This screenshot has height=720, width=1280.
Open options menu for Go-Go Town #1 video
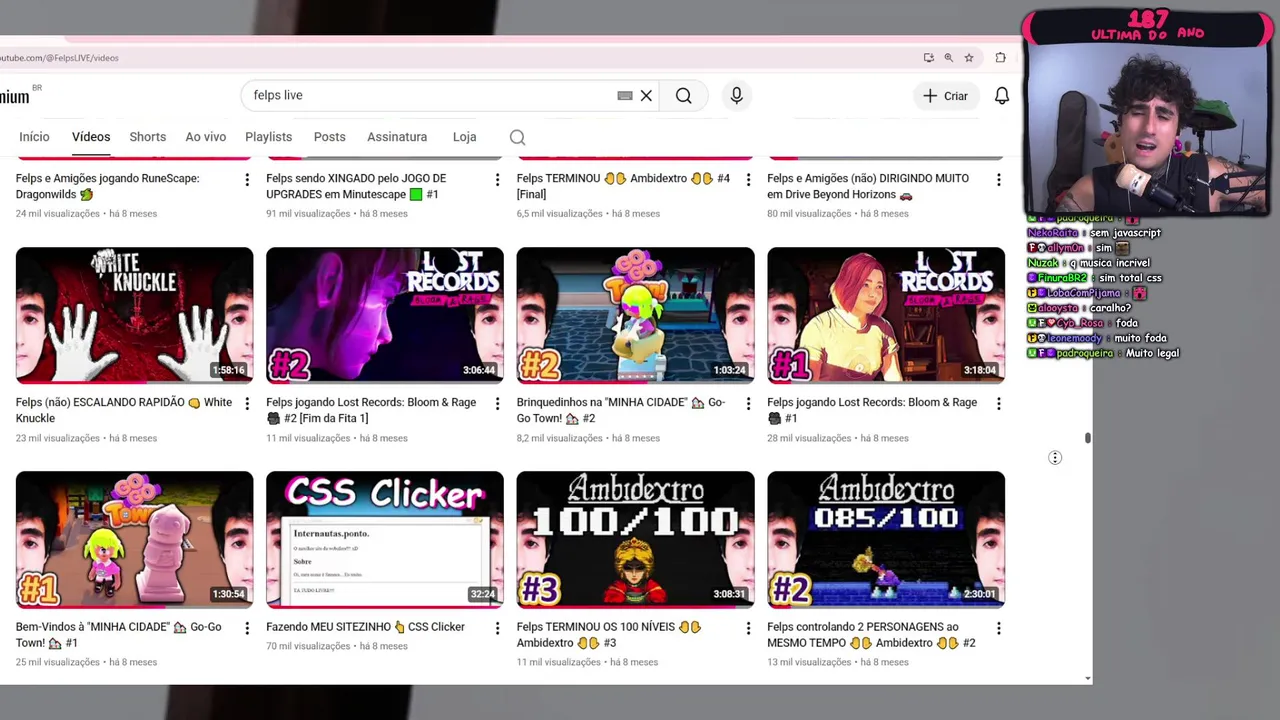point(247,628)
